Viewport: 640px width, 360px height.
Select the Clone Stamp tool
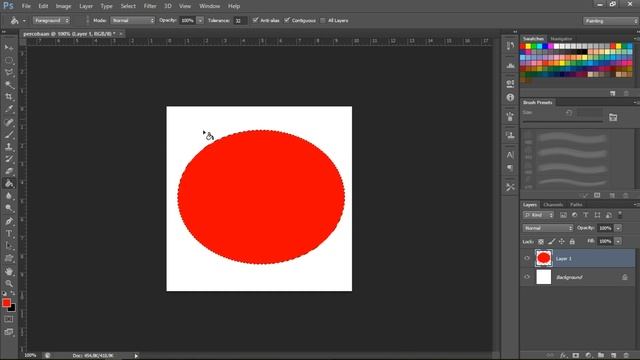[x=9, y=147]
